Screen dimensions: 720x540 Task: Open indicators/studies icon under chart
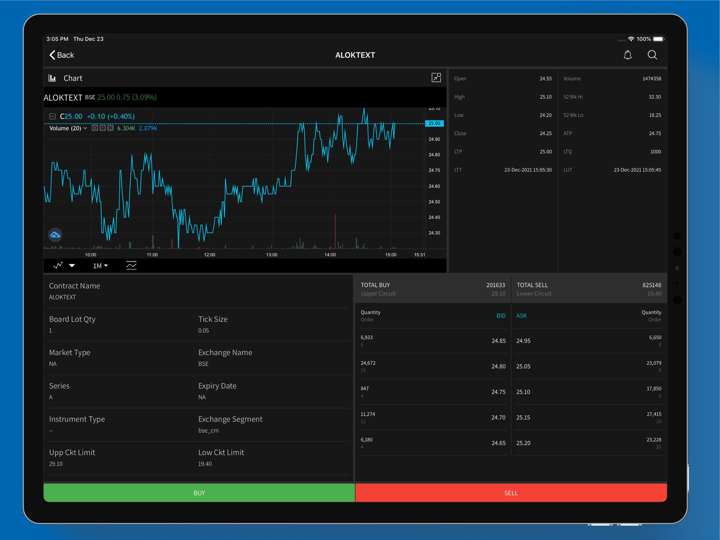[131, 265]
